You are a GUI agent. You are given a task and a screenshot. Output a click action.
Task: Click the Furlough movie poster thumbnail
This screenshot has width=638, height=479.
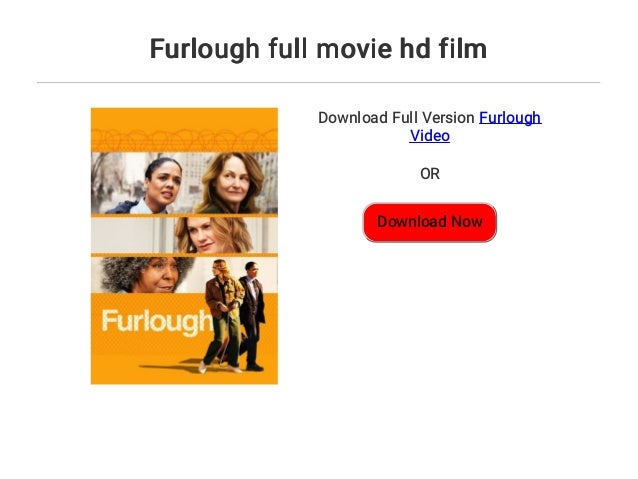[184, 246]
